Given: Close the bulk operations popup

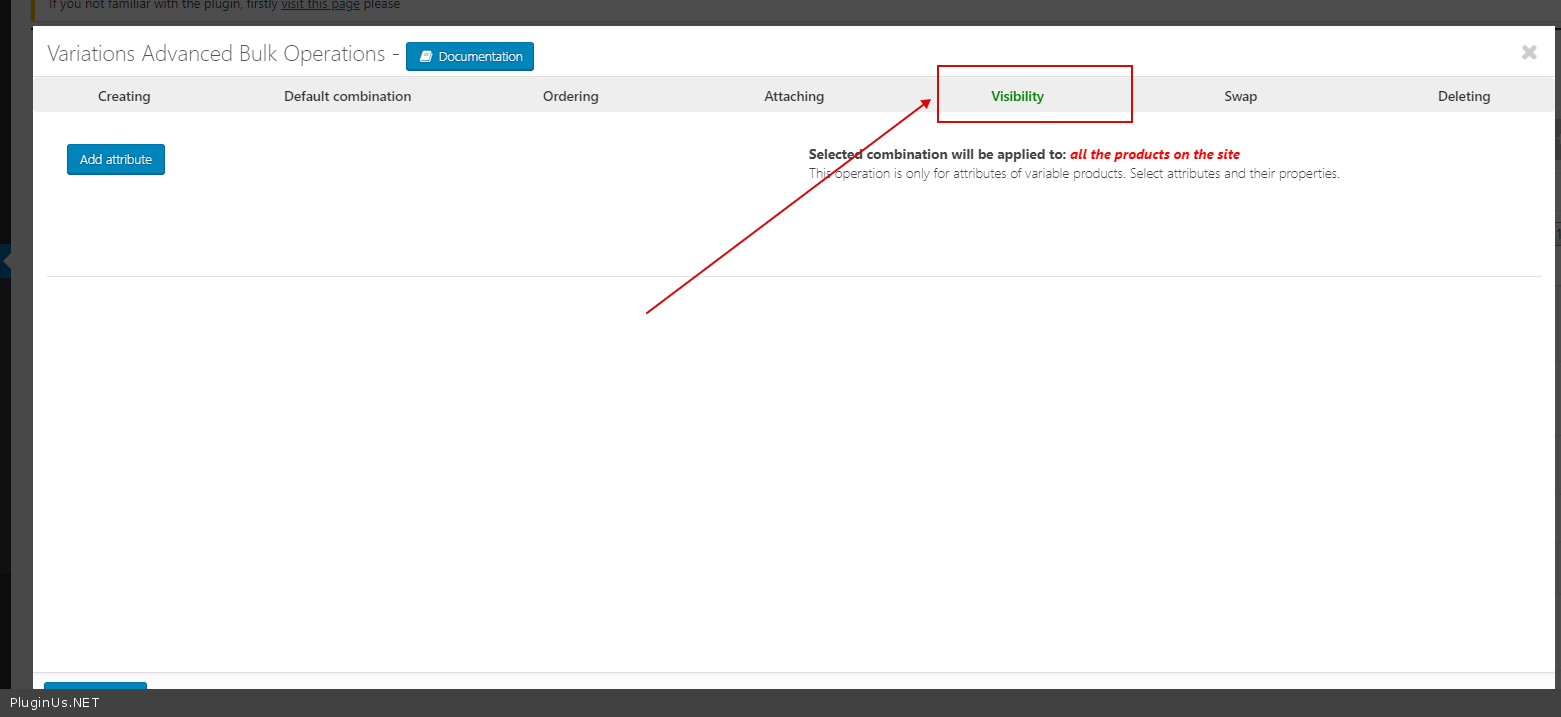Looking at the screenshot, I should pos(1529,52).
